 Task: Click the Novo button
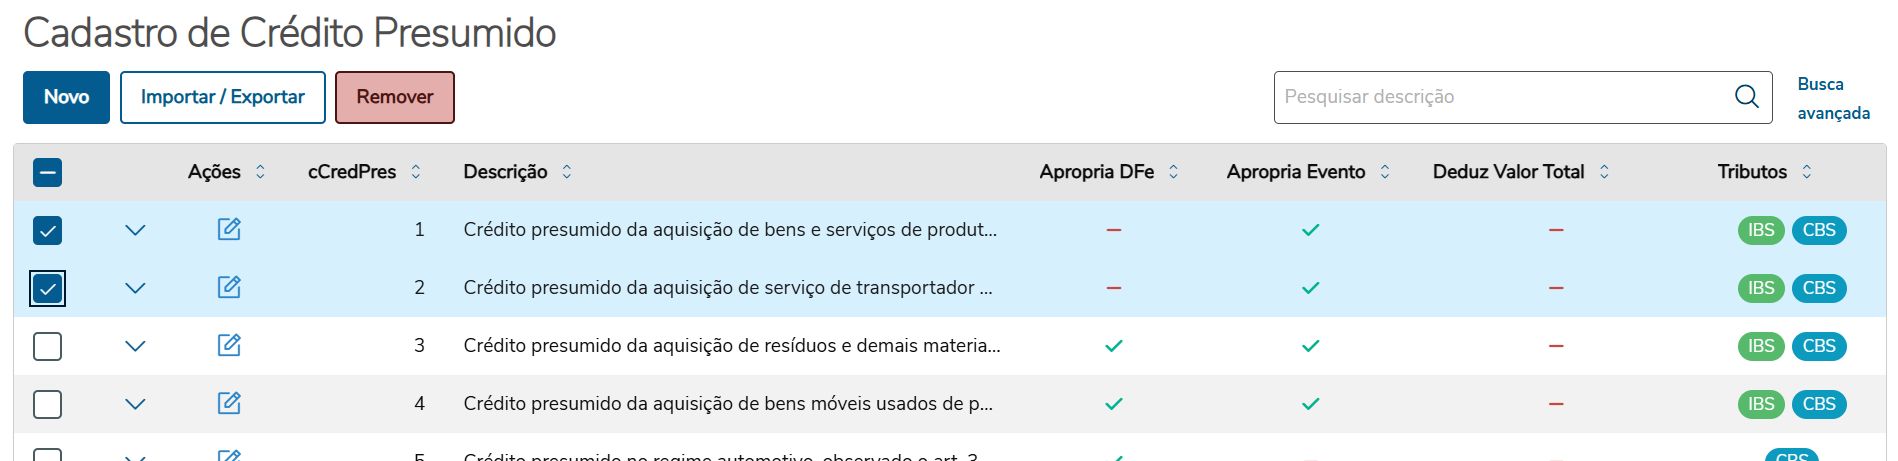(x=66, y=97)
